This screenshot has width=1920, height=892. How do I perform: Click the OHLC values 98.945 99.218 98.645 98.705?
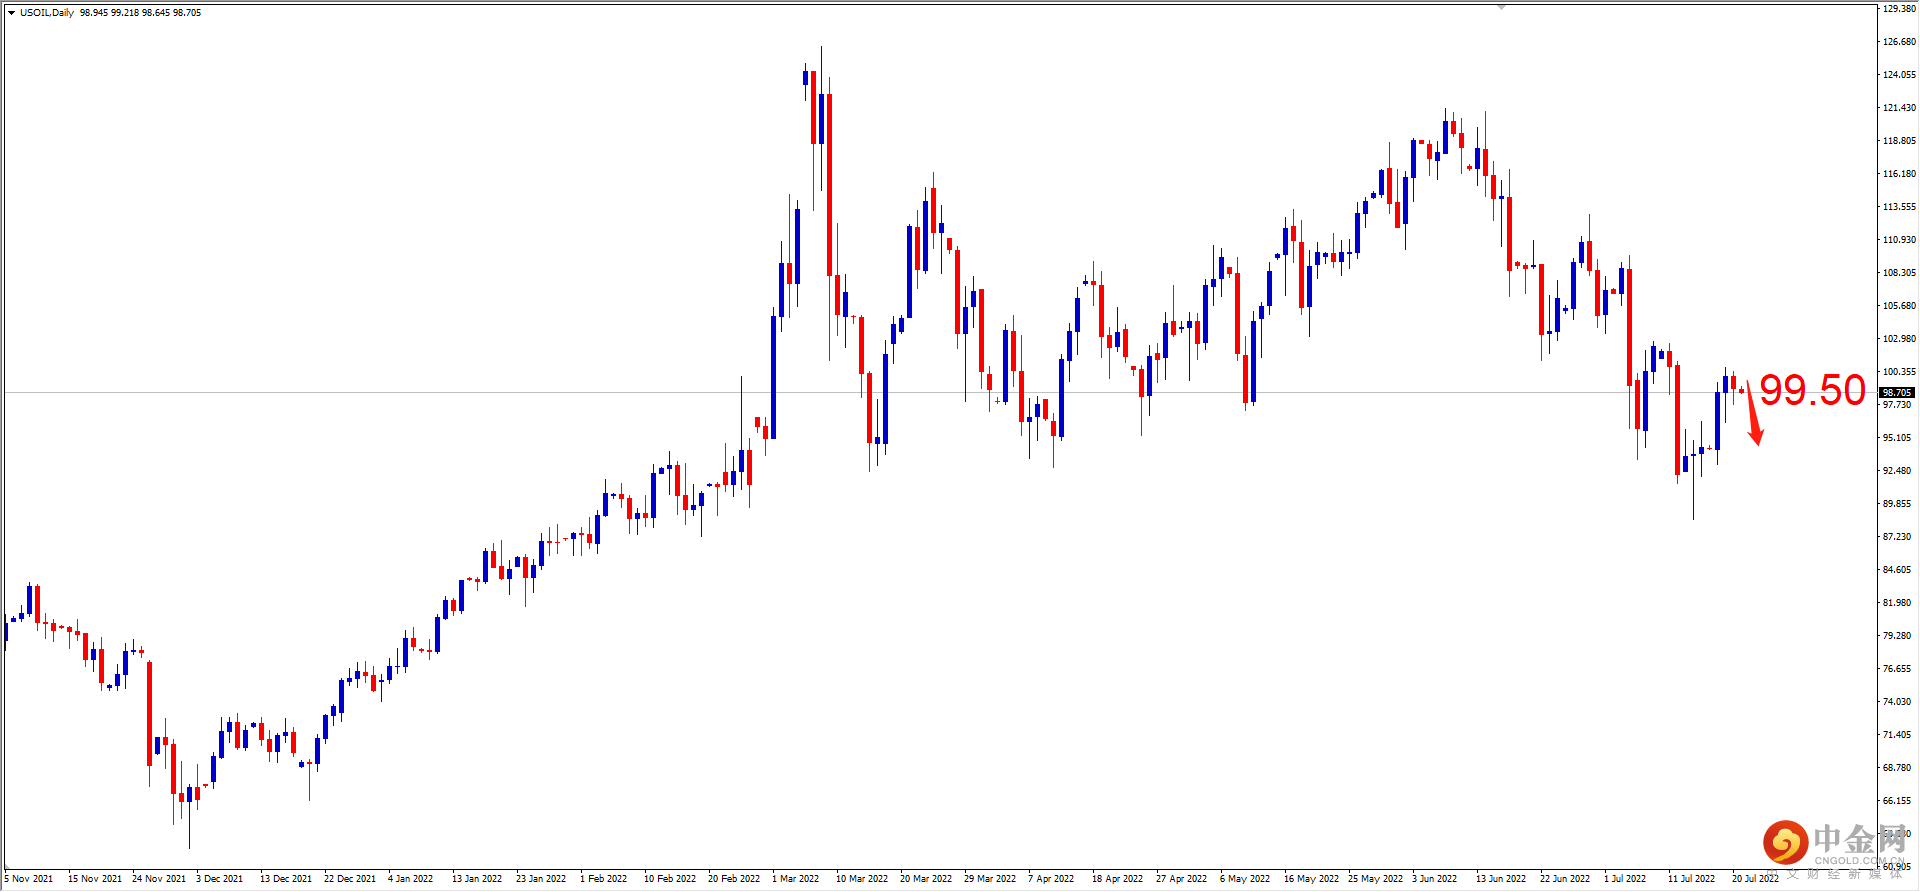click(140, 13)
